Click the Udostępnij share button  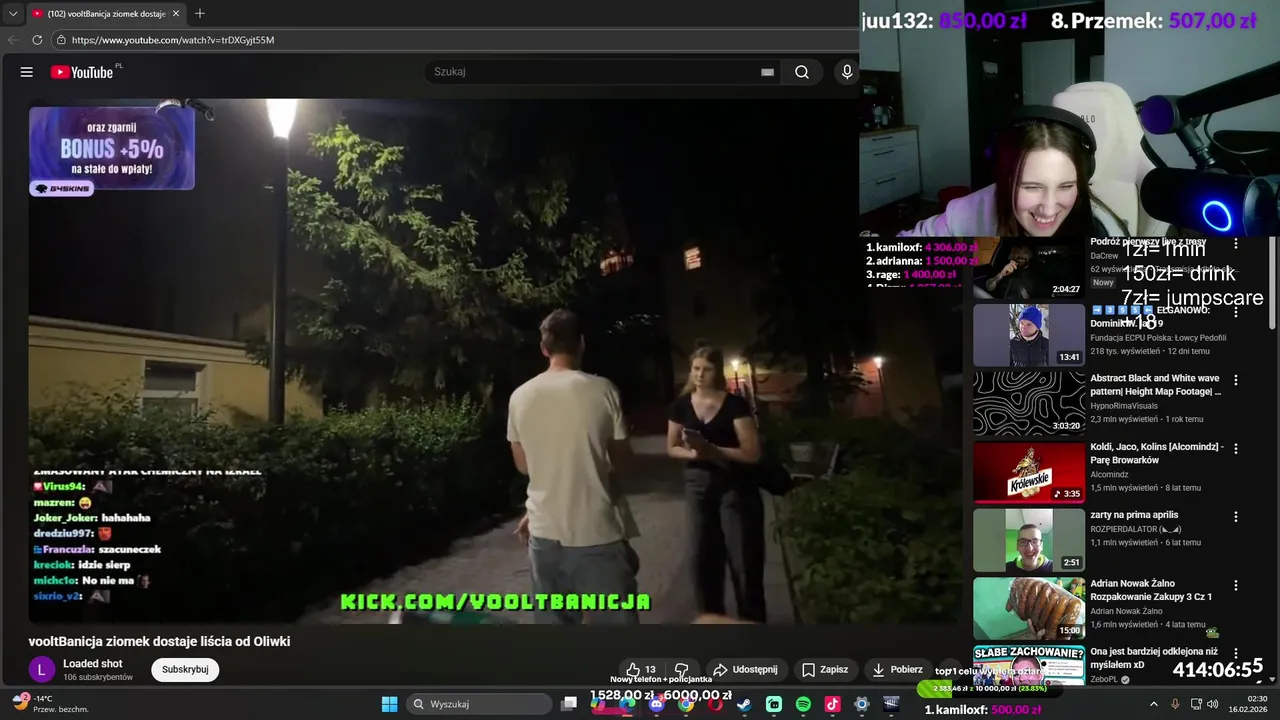tap(745, 670)
